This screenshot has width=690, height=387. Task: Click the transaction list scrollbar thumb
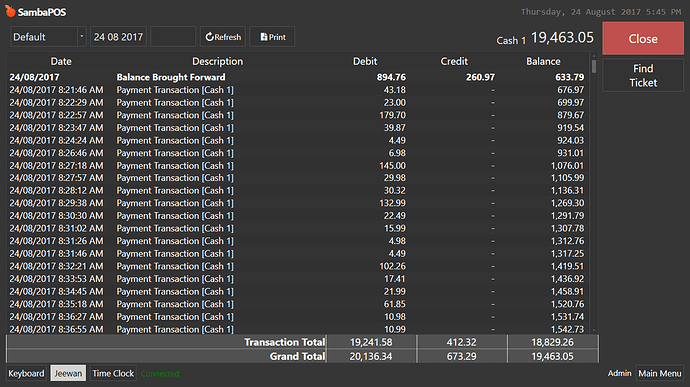pos(594,66)
